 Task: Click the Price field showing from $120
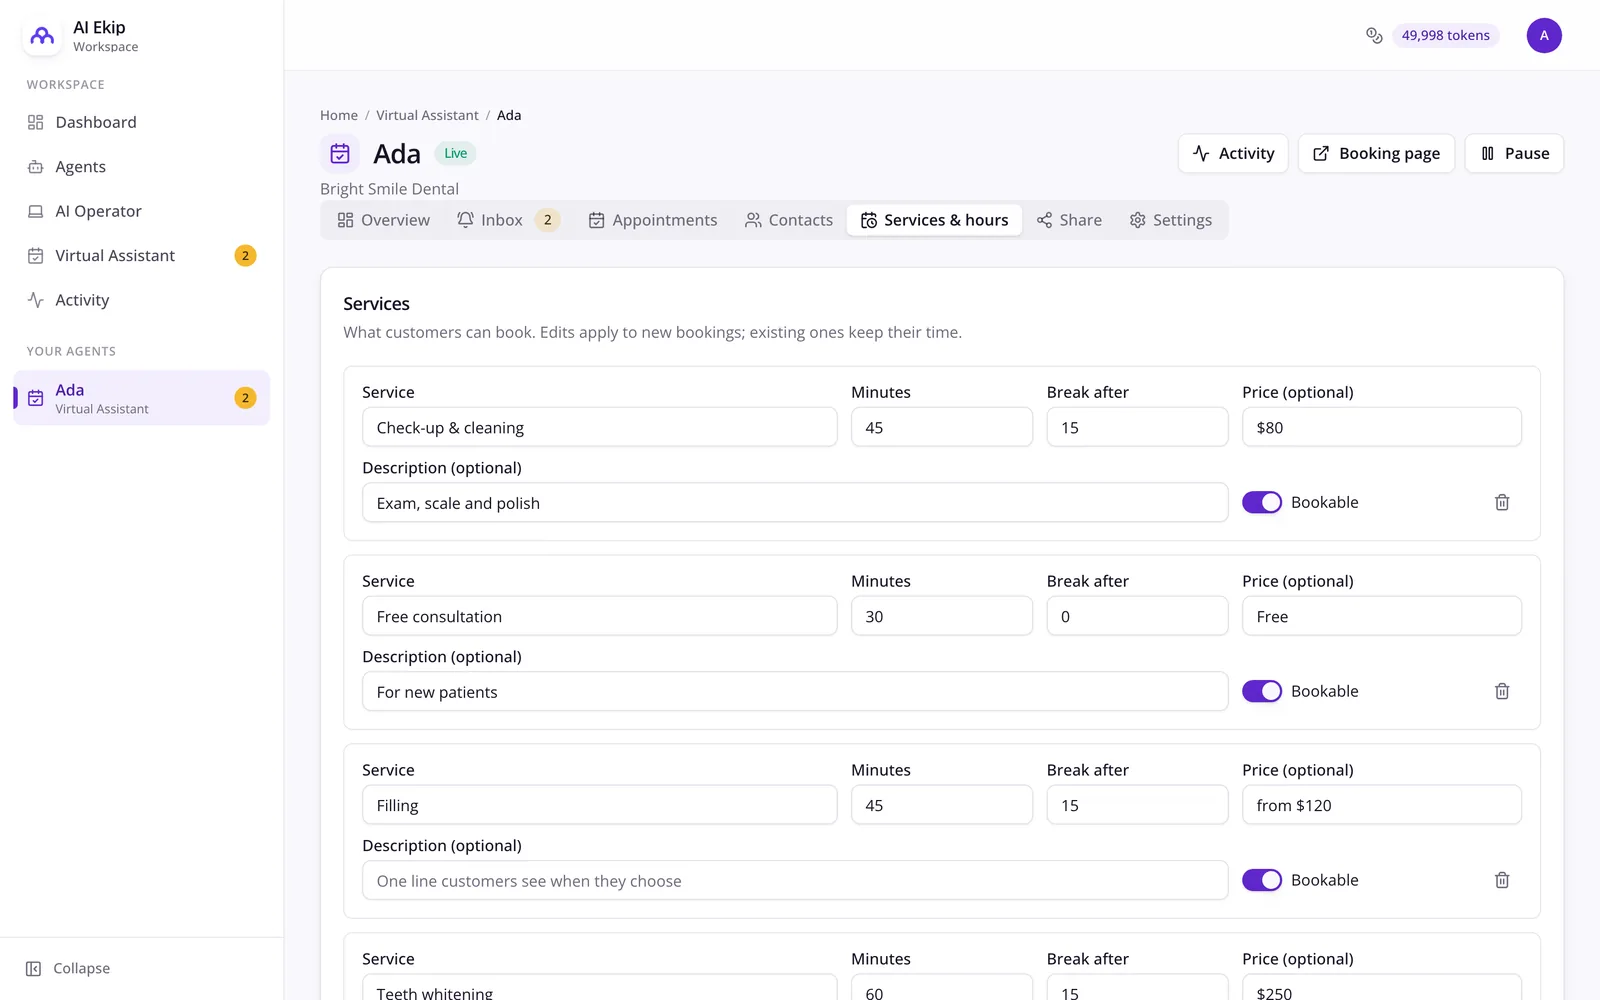pyautogui.click(x=1382, y=805)
